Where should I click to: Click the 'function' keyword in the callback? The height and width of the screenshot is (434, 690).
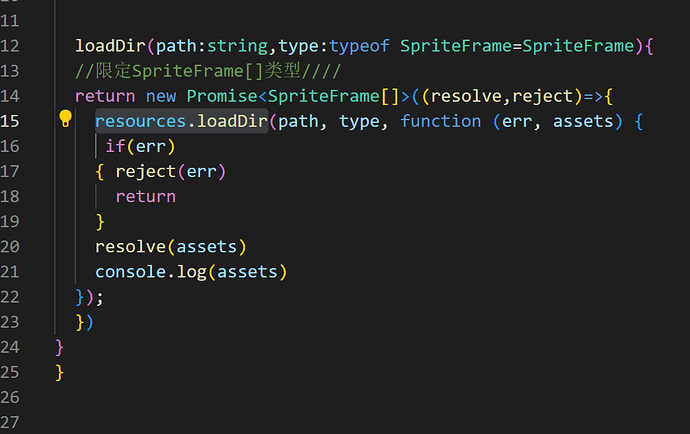tap(440, 121)
